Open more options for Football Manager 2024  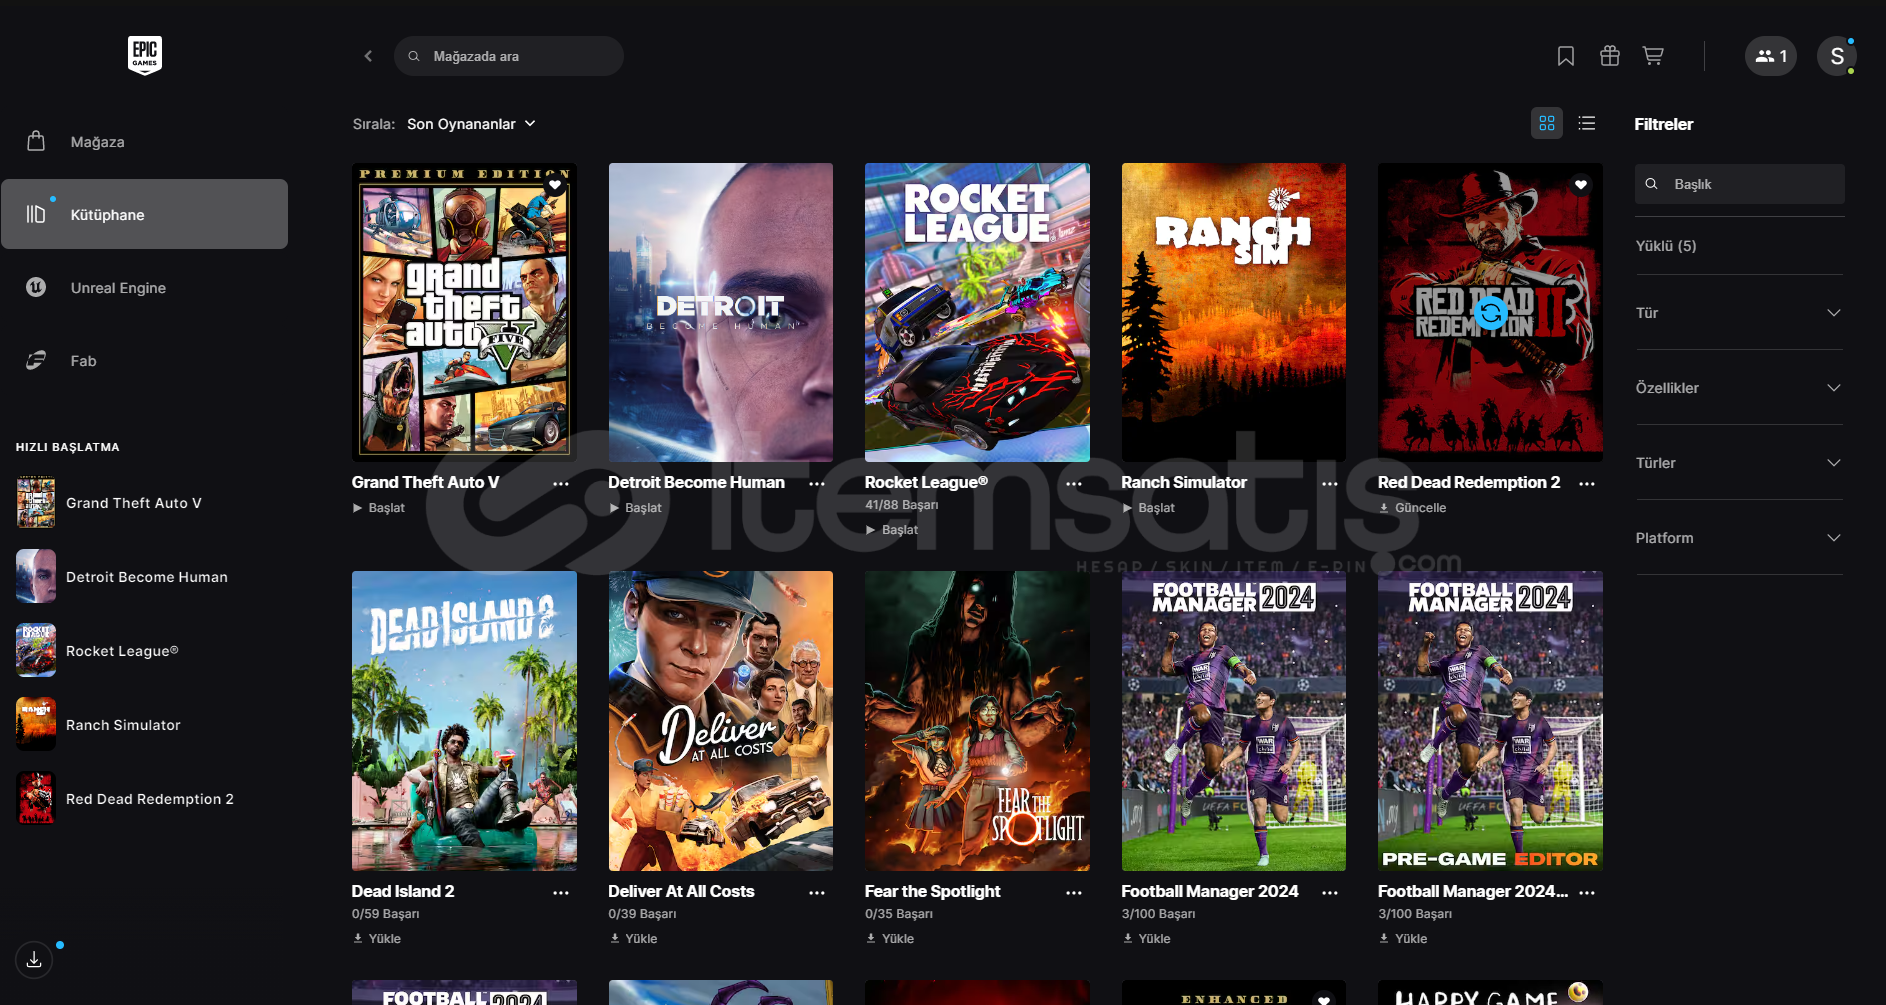tap(1330, 893)
